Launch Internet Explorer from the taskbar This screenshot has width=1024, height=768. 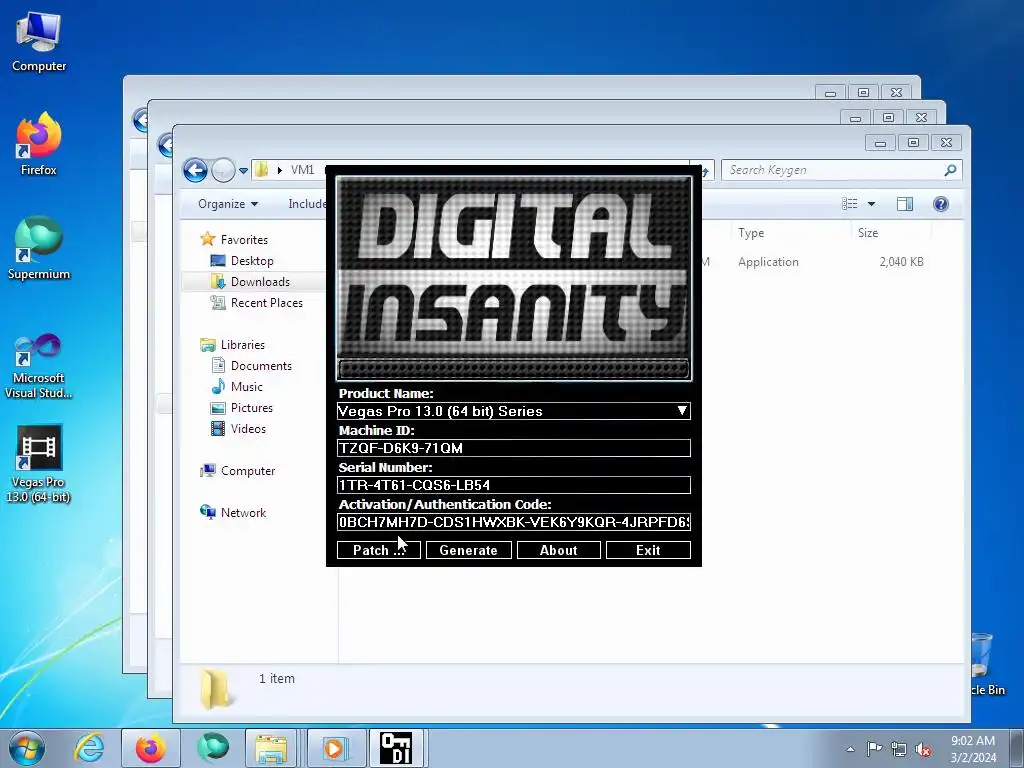point(89,748)
